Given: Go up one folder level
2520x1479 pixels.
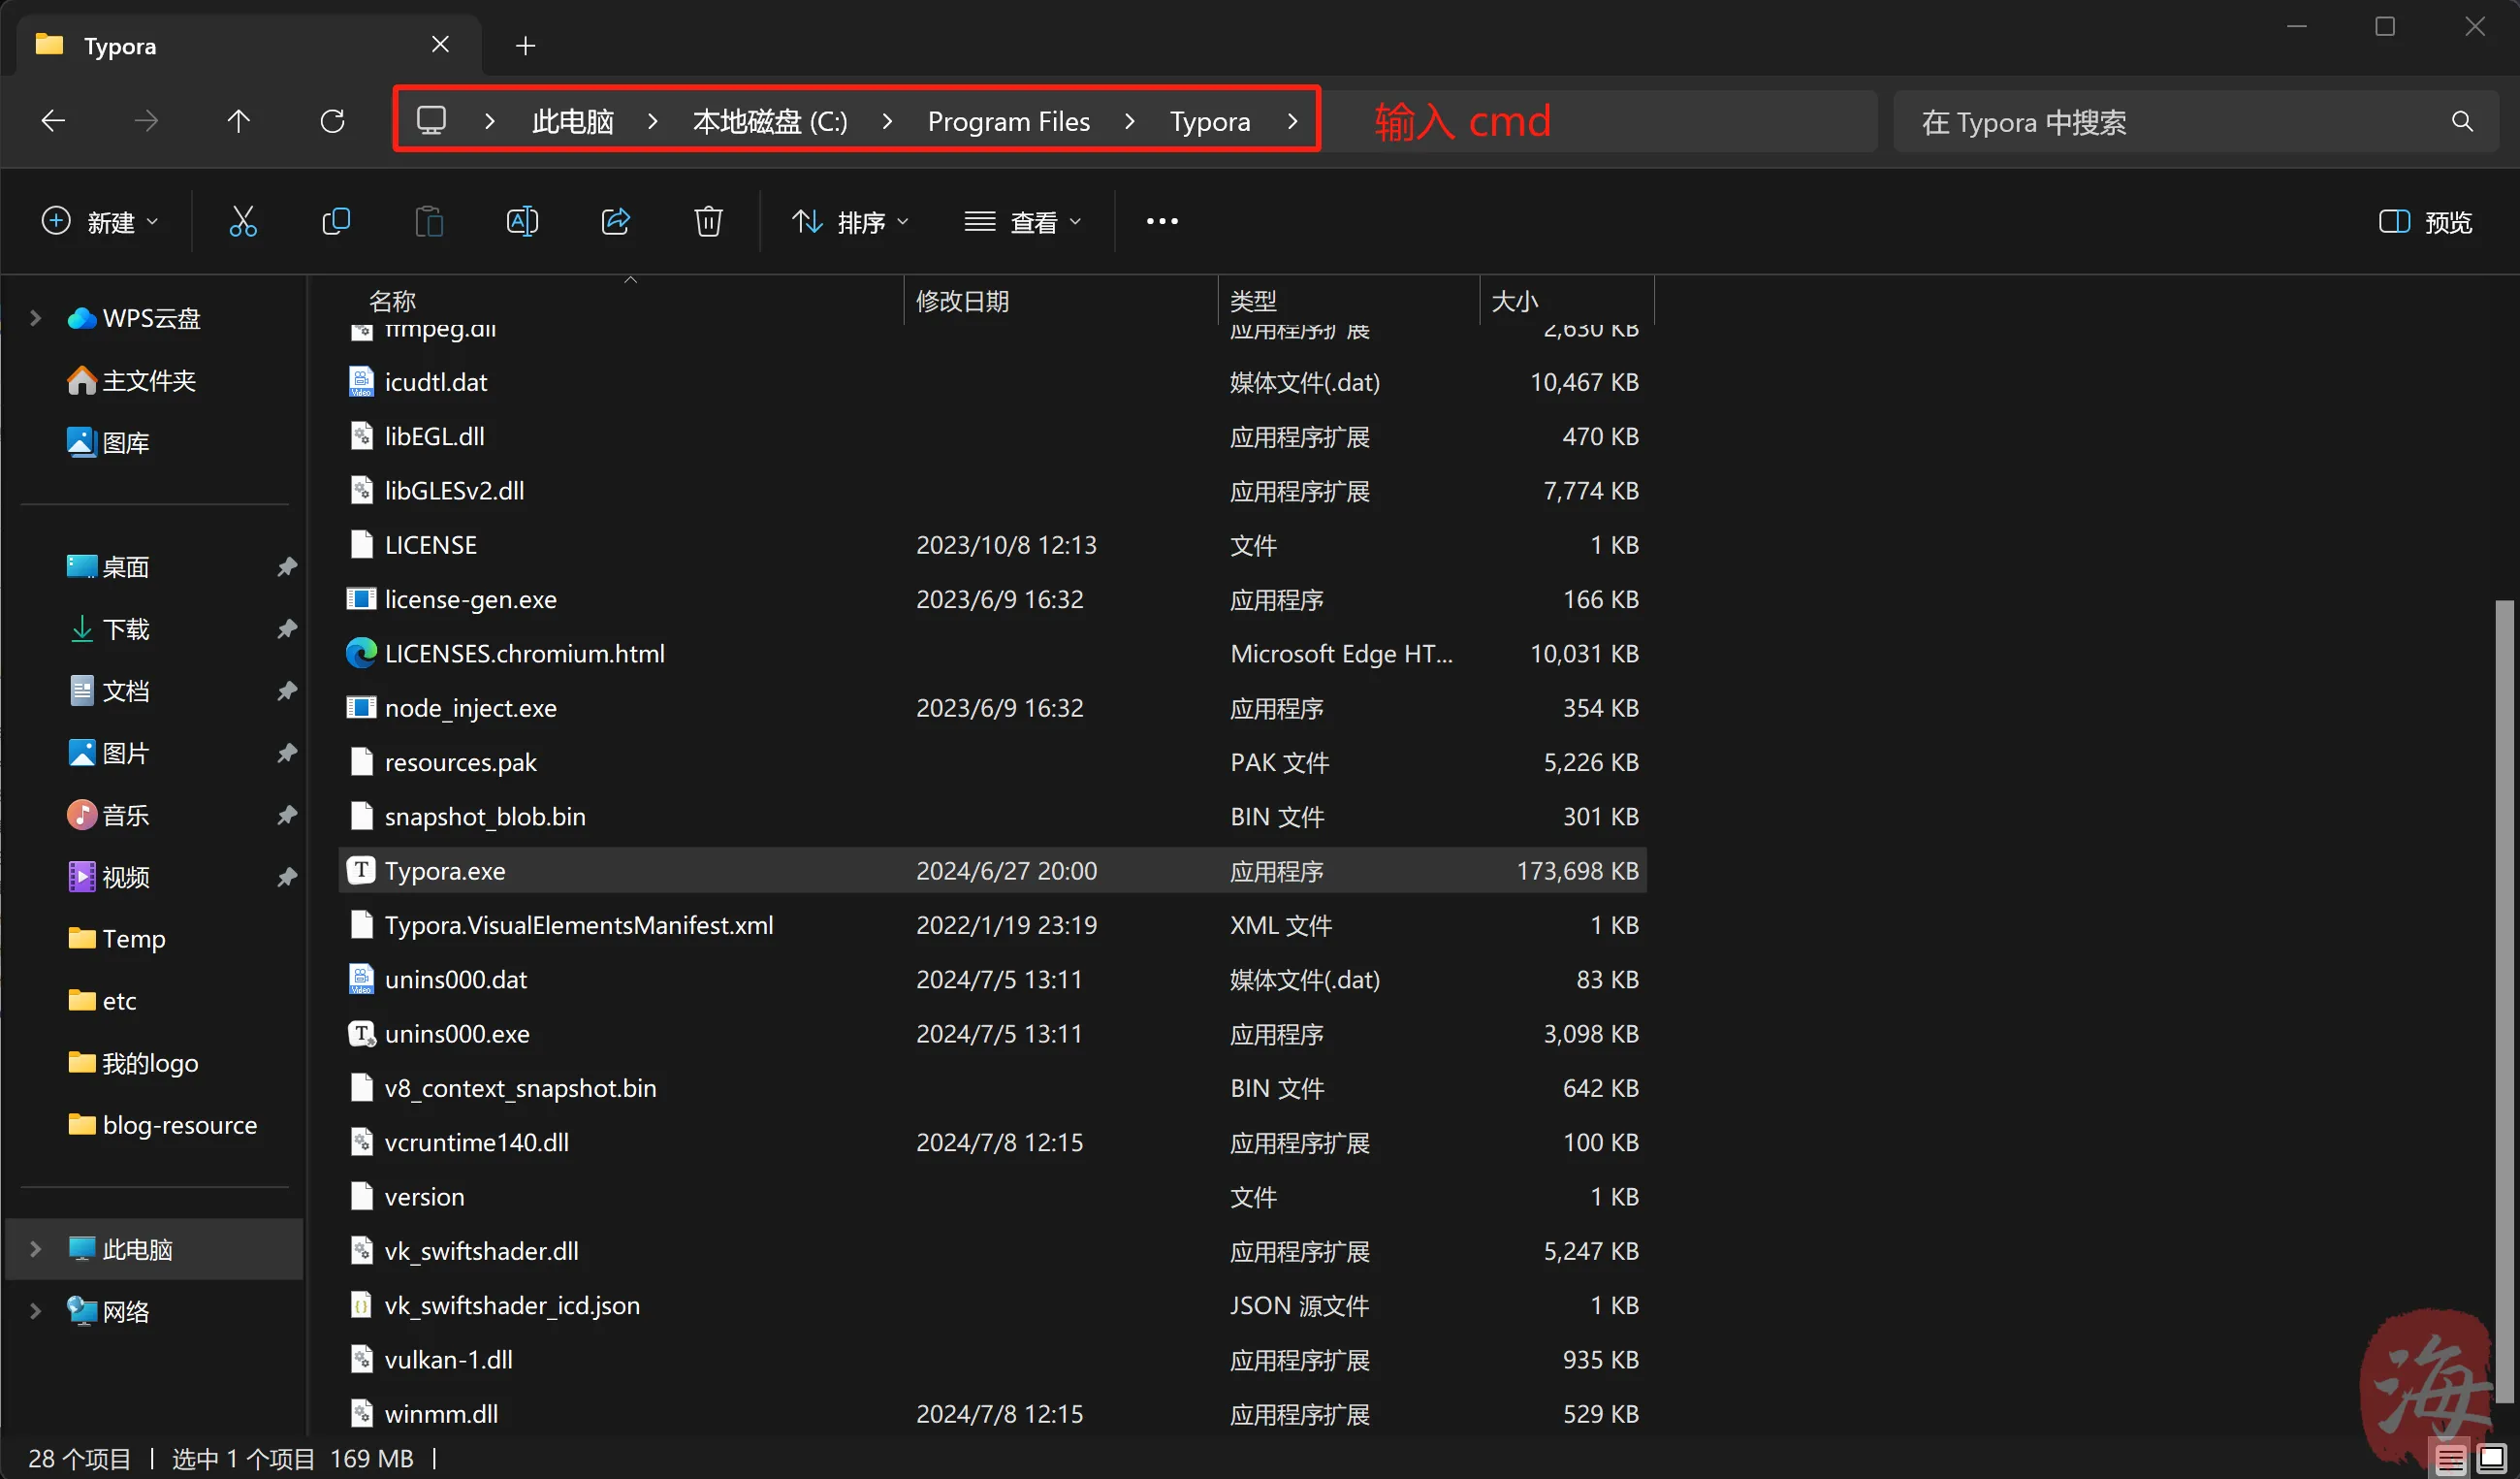Looking at the screenshot, I should tap(238, 122).
